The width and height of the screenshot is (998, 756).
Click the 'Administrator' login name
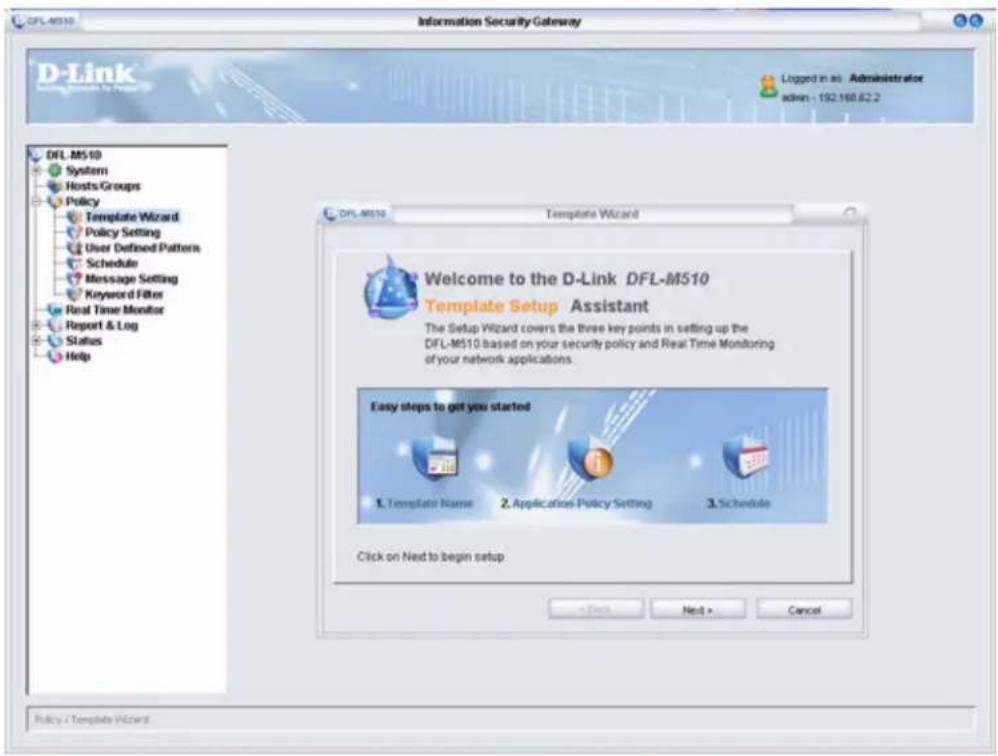[886, 78]
